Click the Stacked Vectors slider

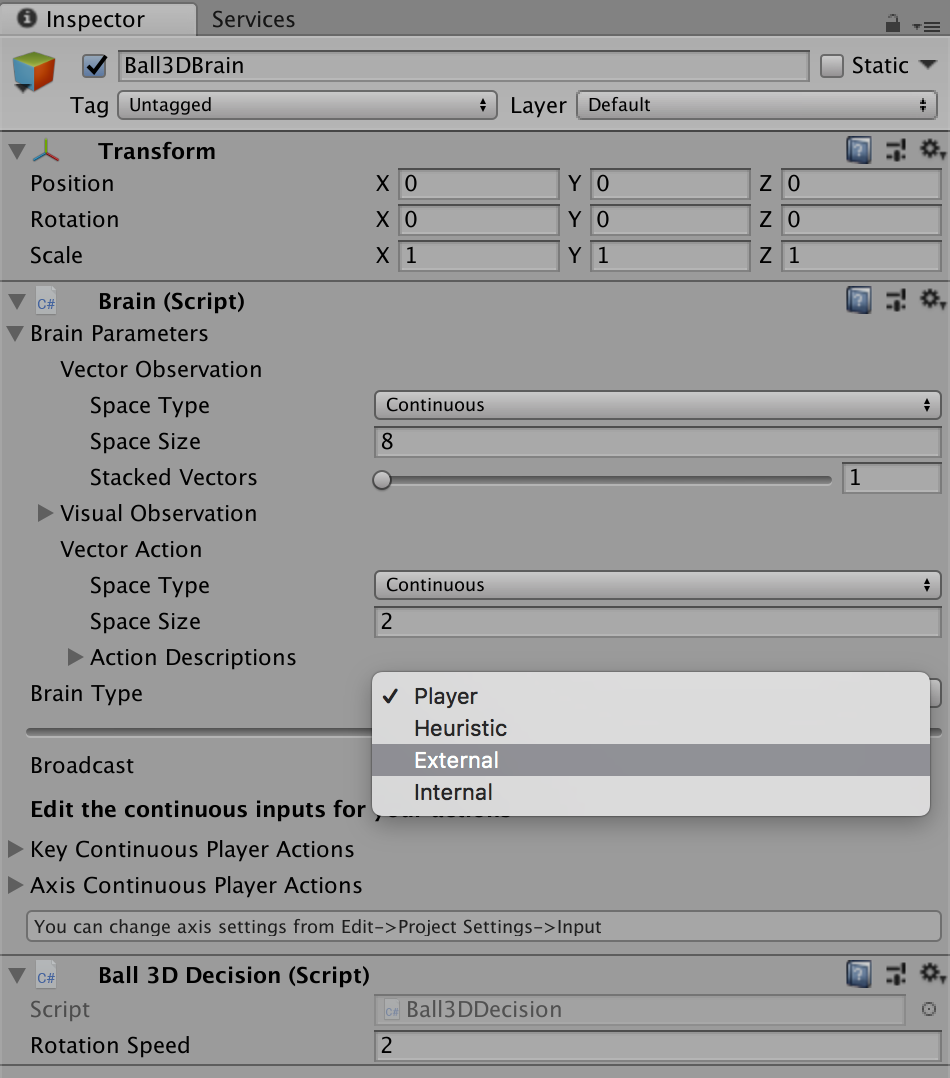point(606,479)
